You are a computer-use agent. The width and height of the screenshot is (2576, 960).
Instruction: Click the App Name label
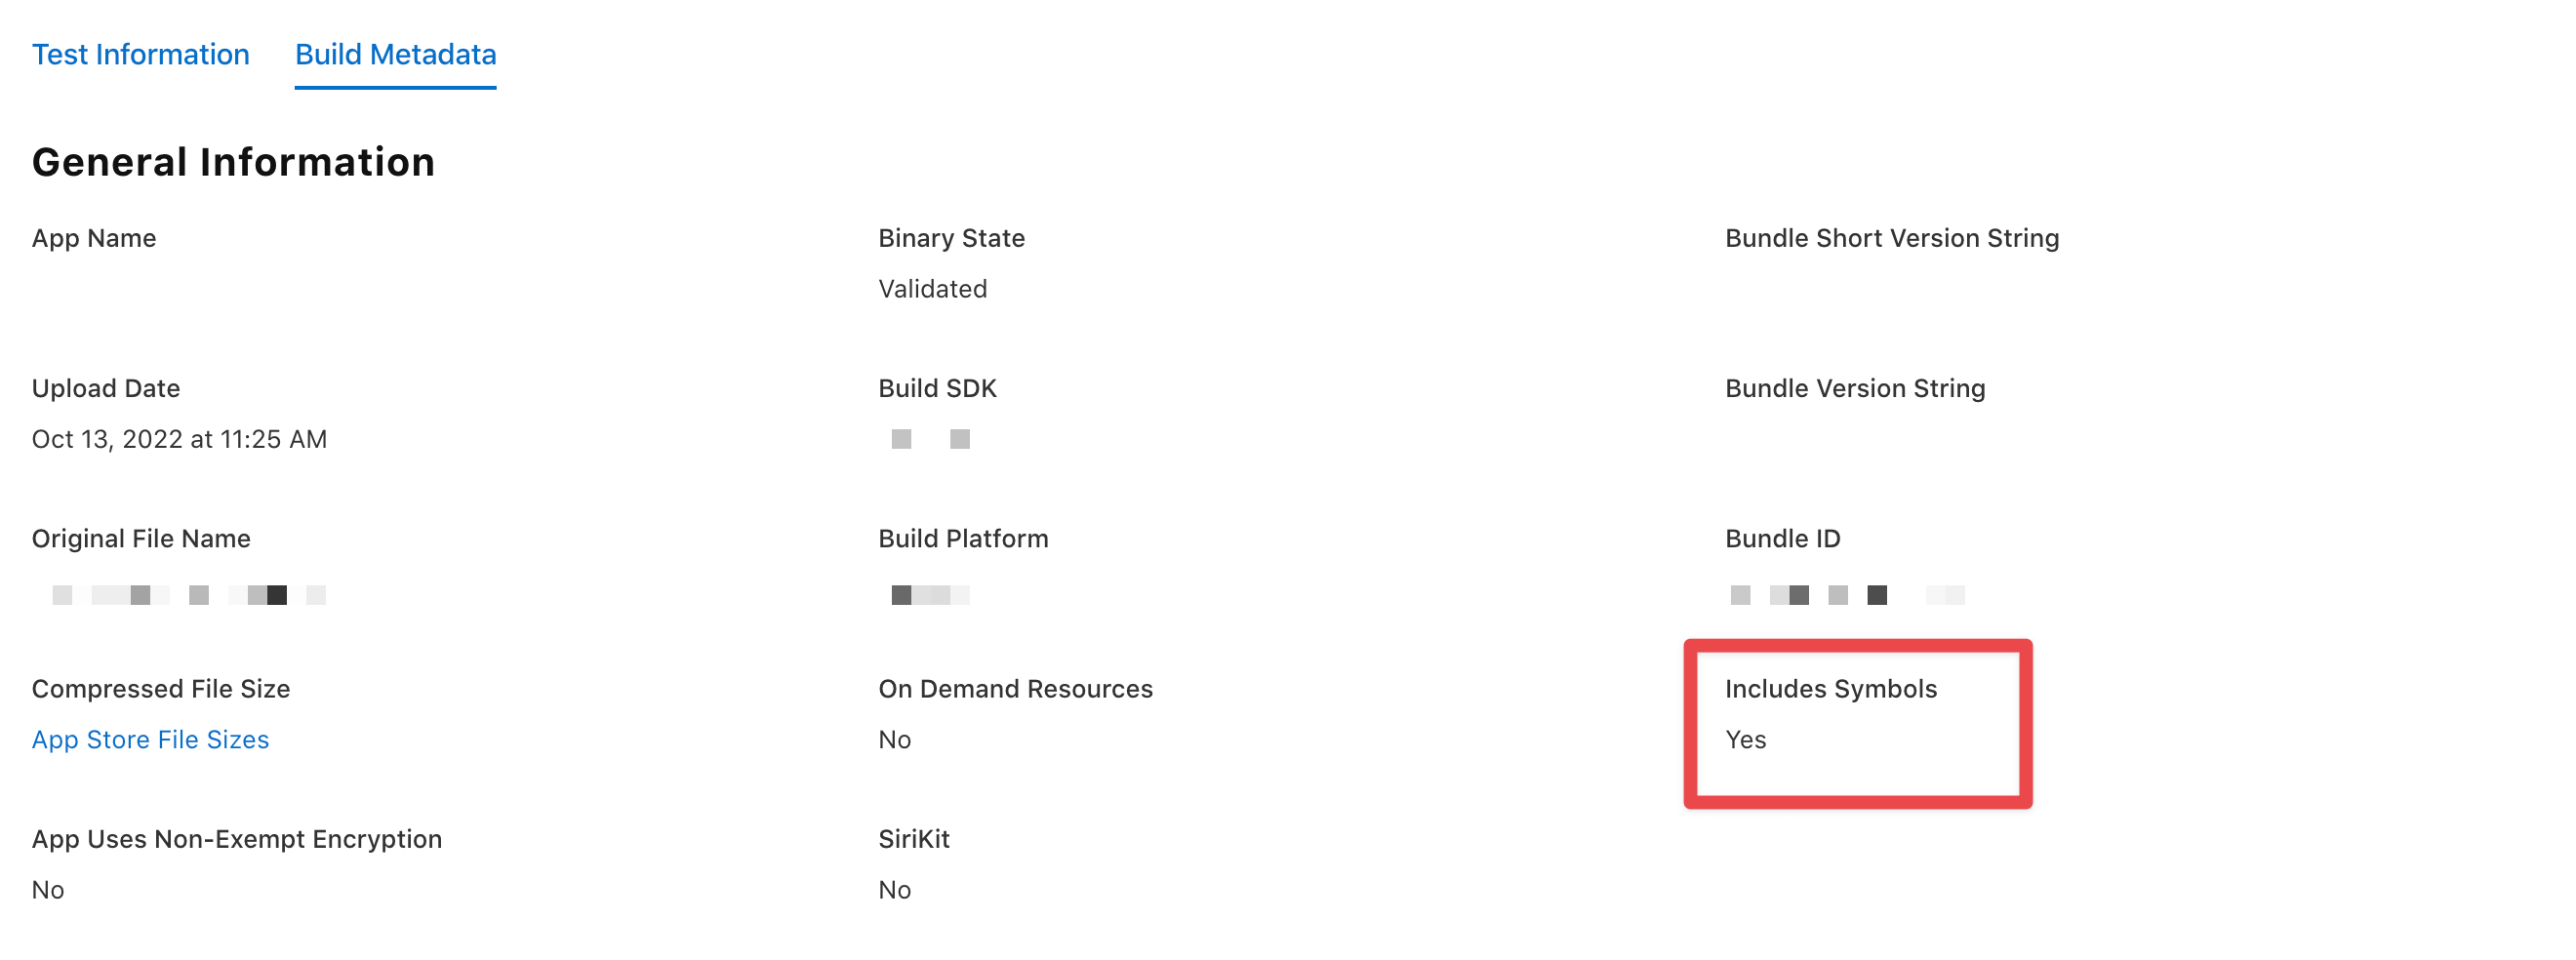94,238
